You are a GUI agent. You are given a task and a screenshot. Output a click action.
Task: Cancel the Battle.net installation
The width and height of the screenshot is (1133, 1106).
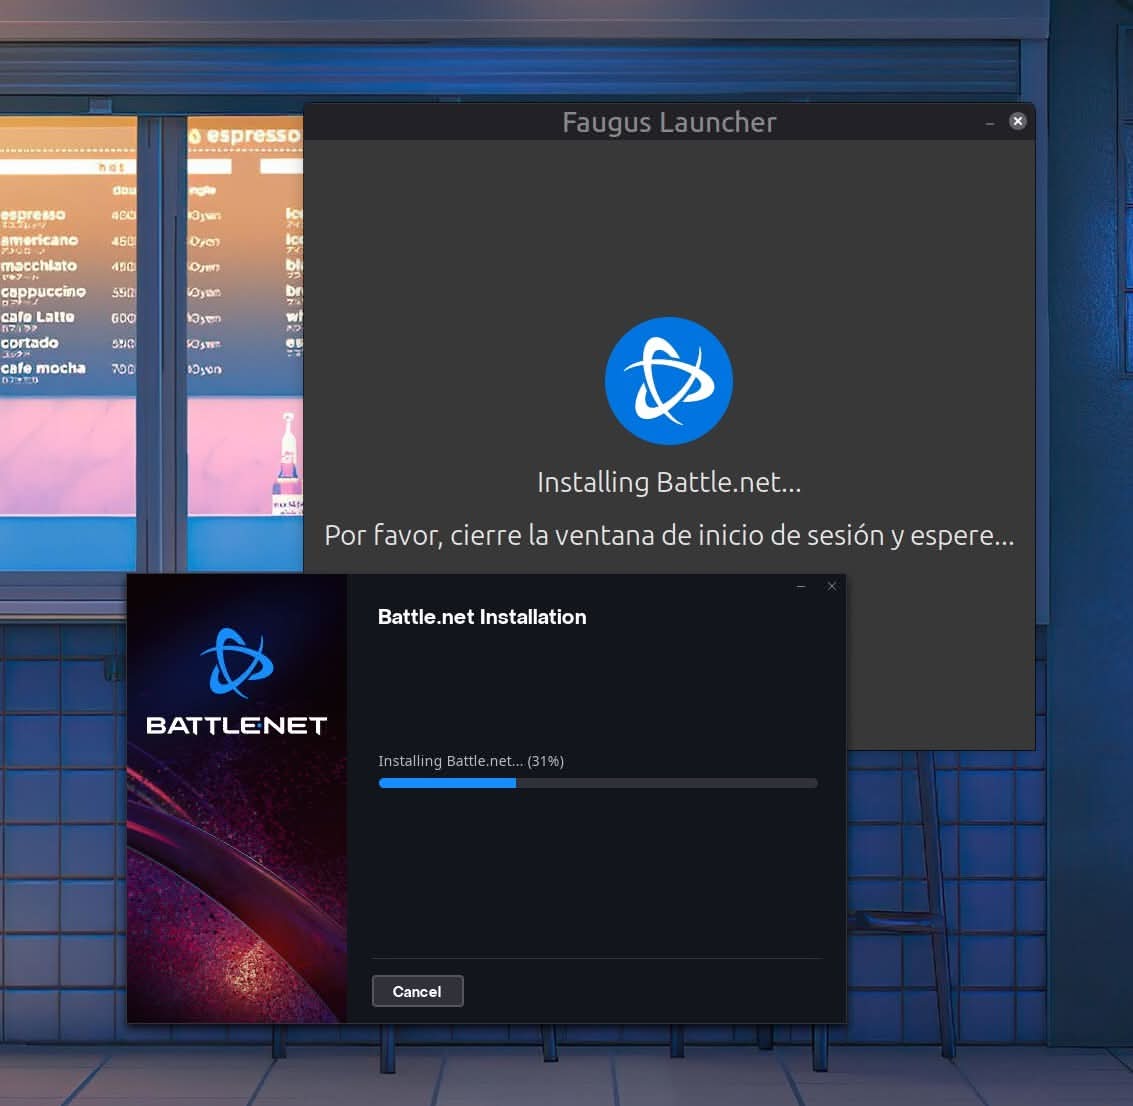(x=417, y=991)
